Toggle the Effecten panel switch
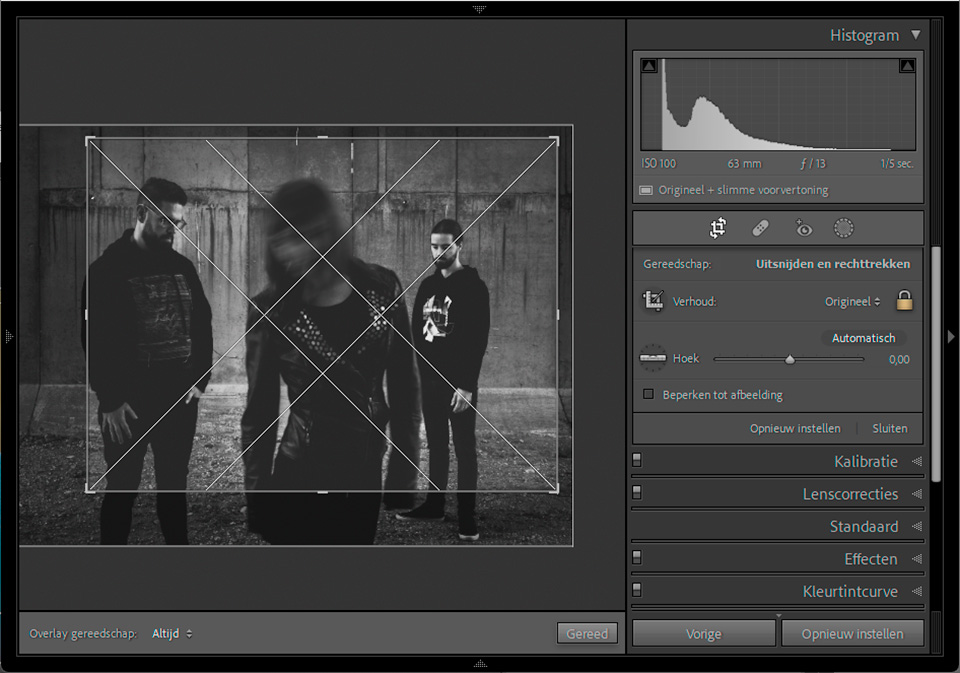Viewport: 960px width, 673px height. coord(637,557)
